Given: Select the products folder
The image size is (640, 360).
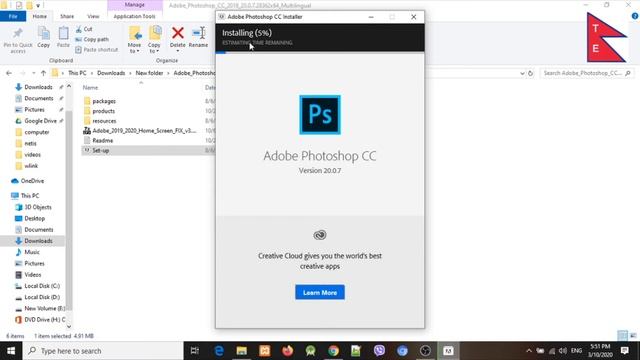Looking at the screenshot, I should (x=103, y=111).
